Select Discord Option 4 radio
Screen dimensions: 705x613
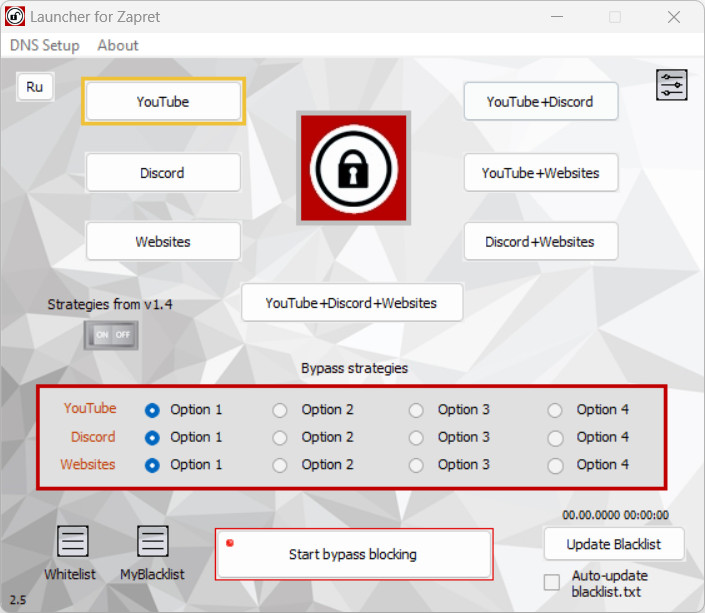point(555,438)
